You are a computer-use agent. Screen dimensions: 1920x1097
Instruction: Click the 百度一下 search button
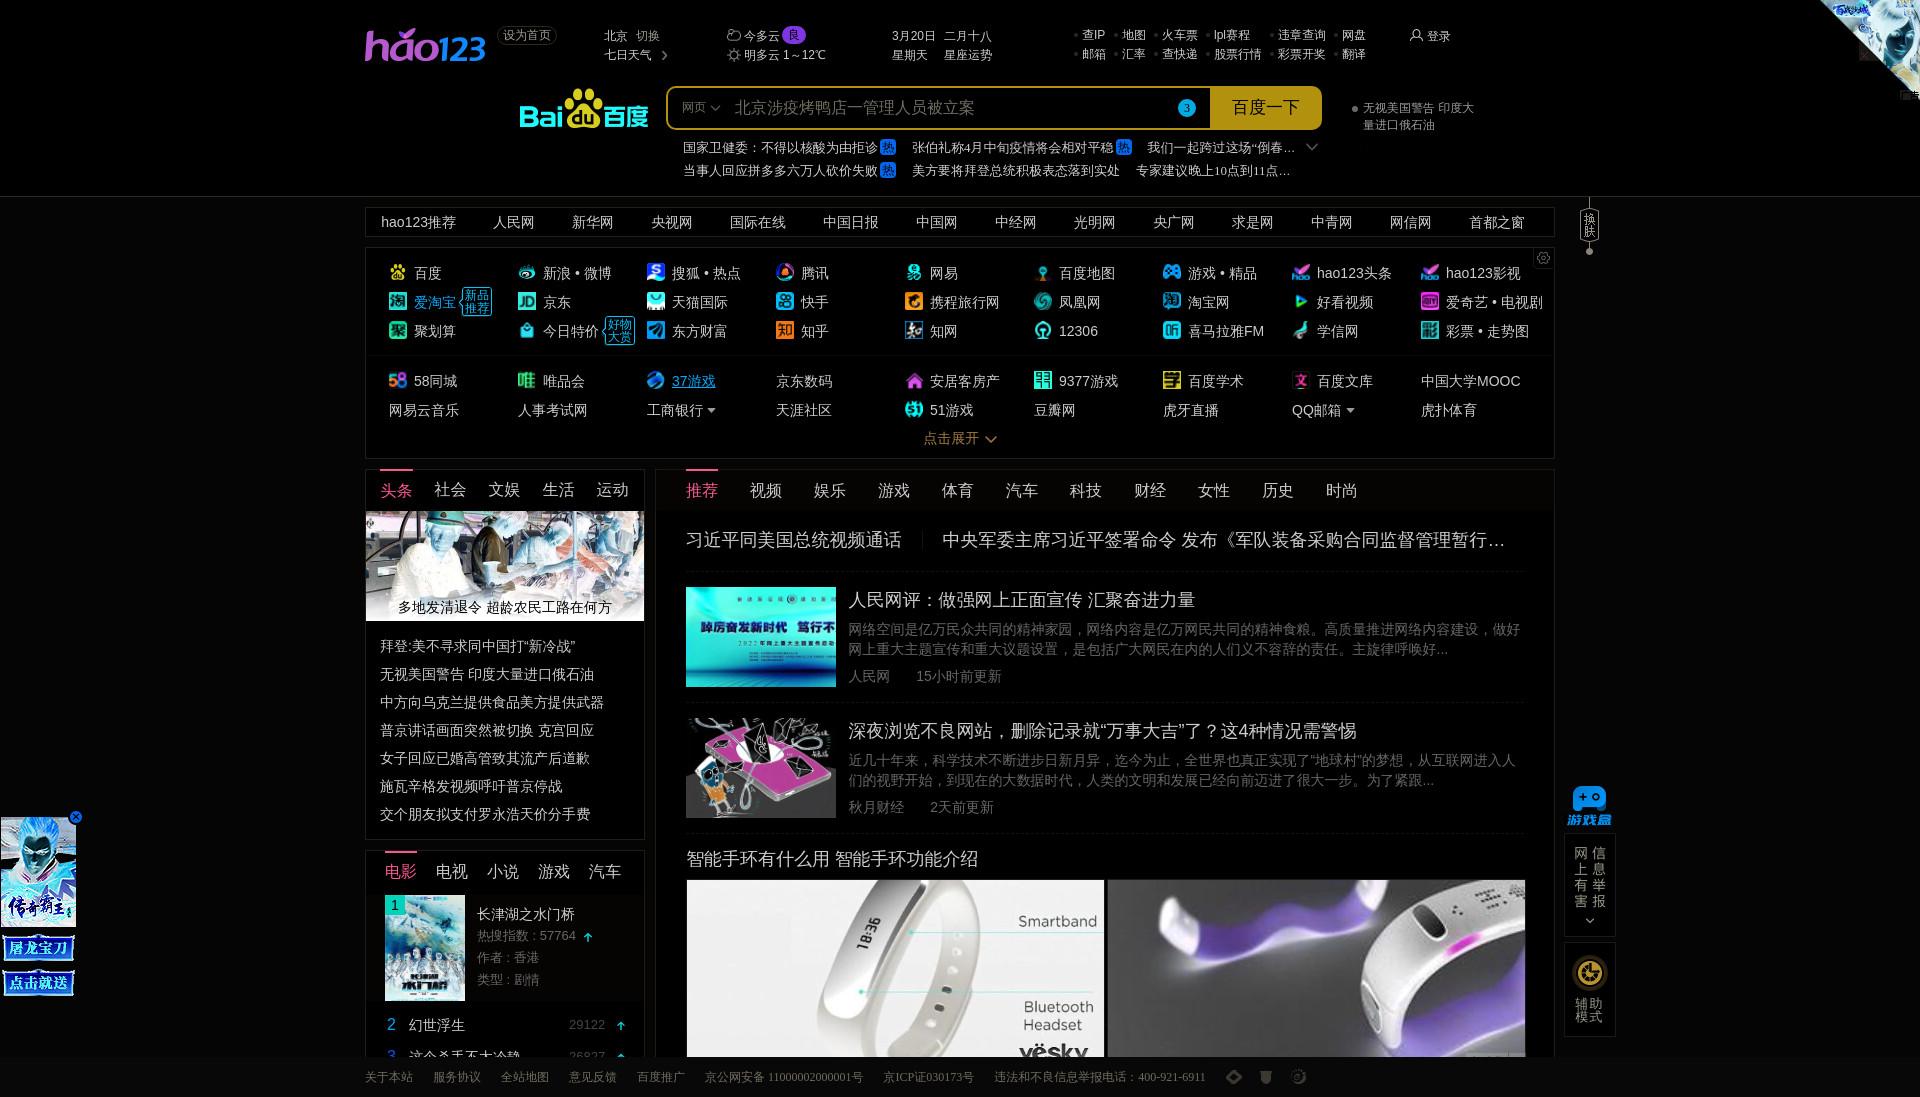pos(1265,108)
